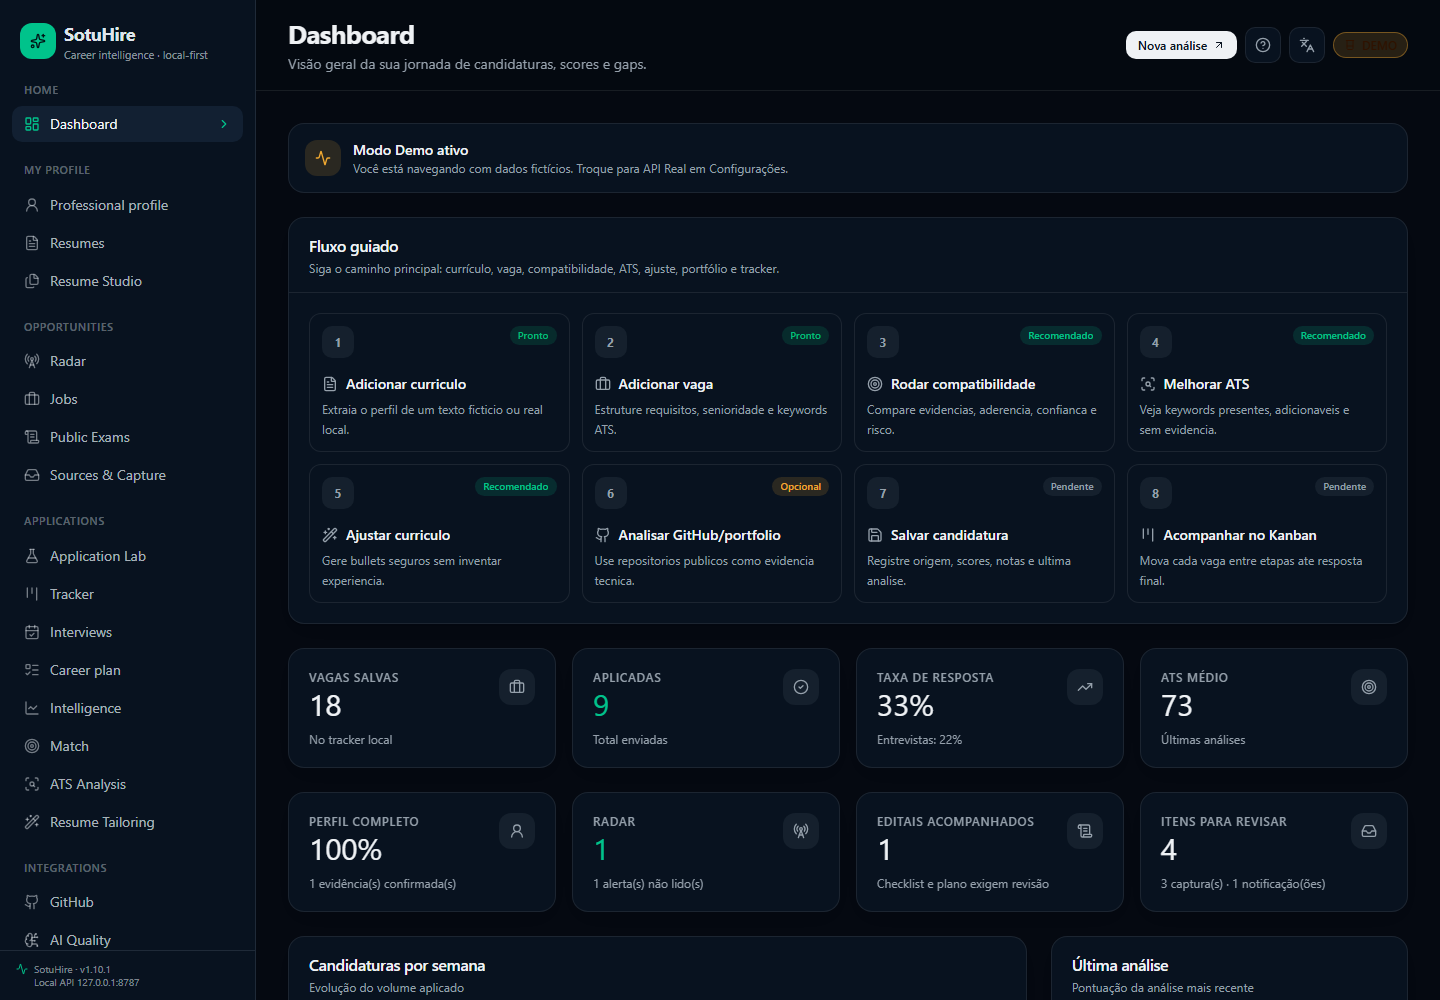Click the Opcional badge on step 6
The height and width of the screenshot is (1000, 1440).
(x=801, y=487)
